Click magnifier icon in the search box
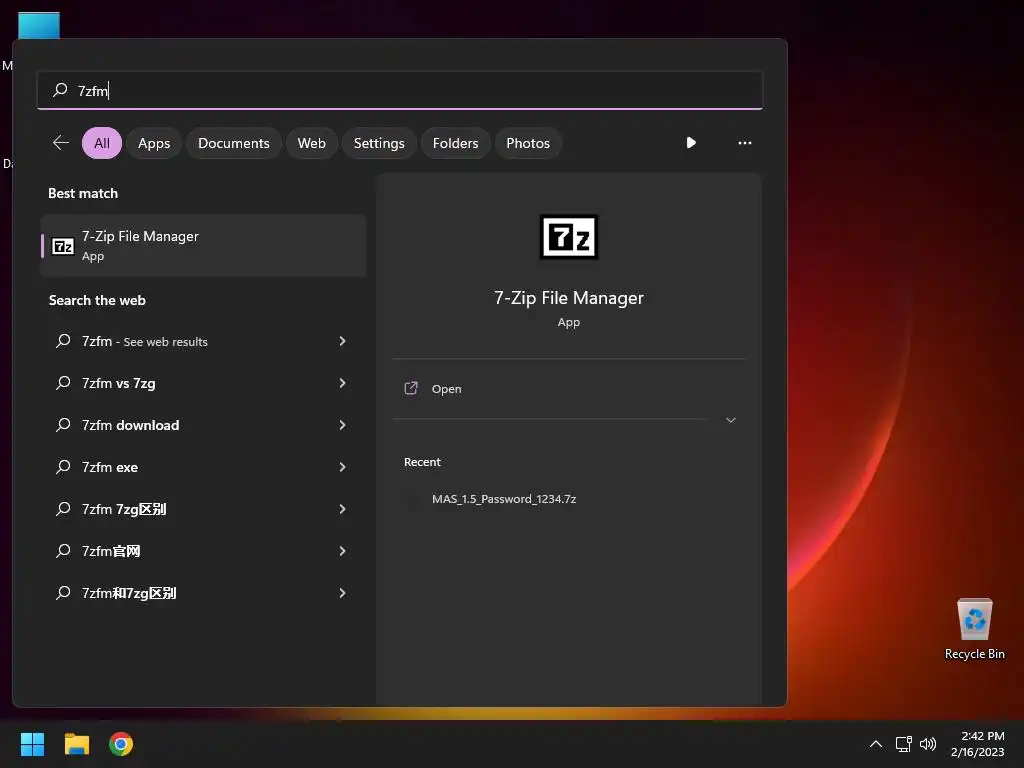1024x768 pixels. click(x=60, y=89)
